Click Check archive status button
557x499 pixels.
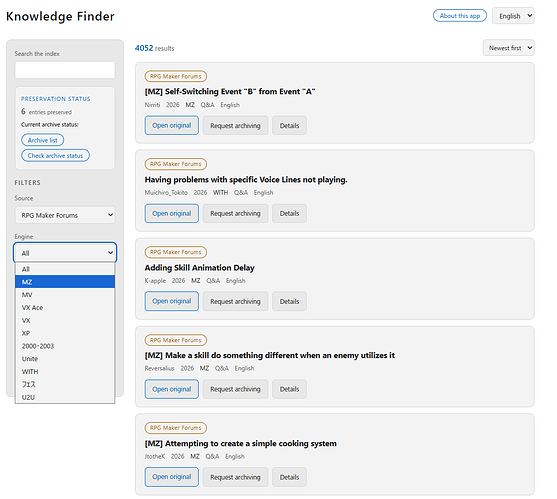(x=55, y=155)
